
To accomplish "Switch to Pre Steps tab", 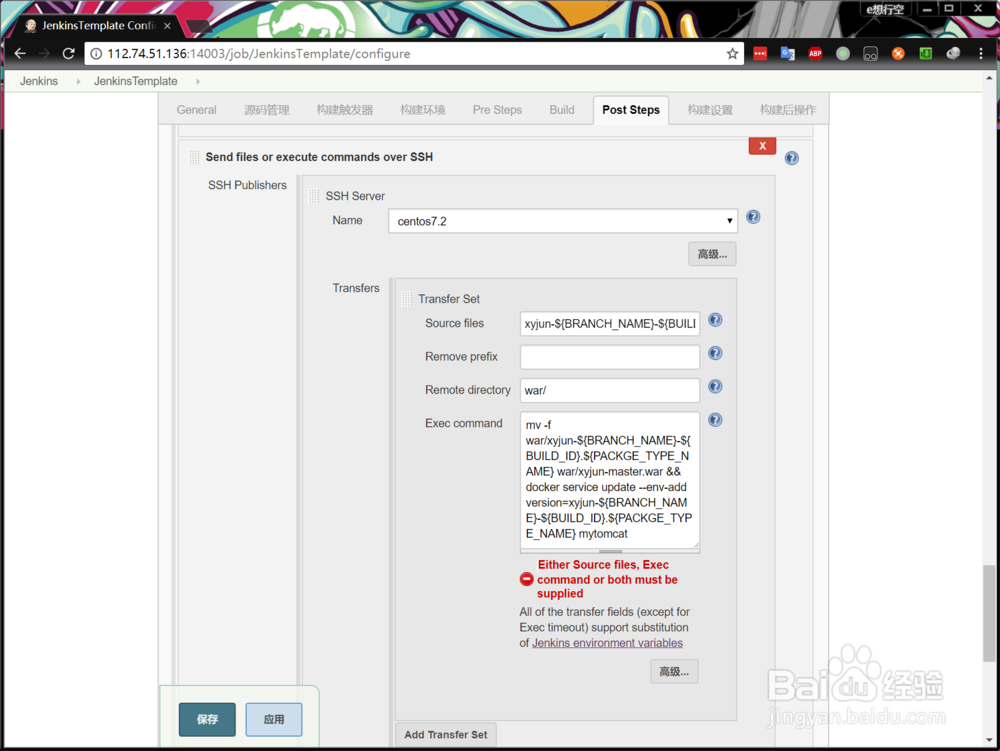I will click(497, 110).
